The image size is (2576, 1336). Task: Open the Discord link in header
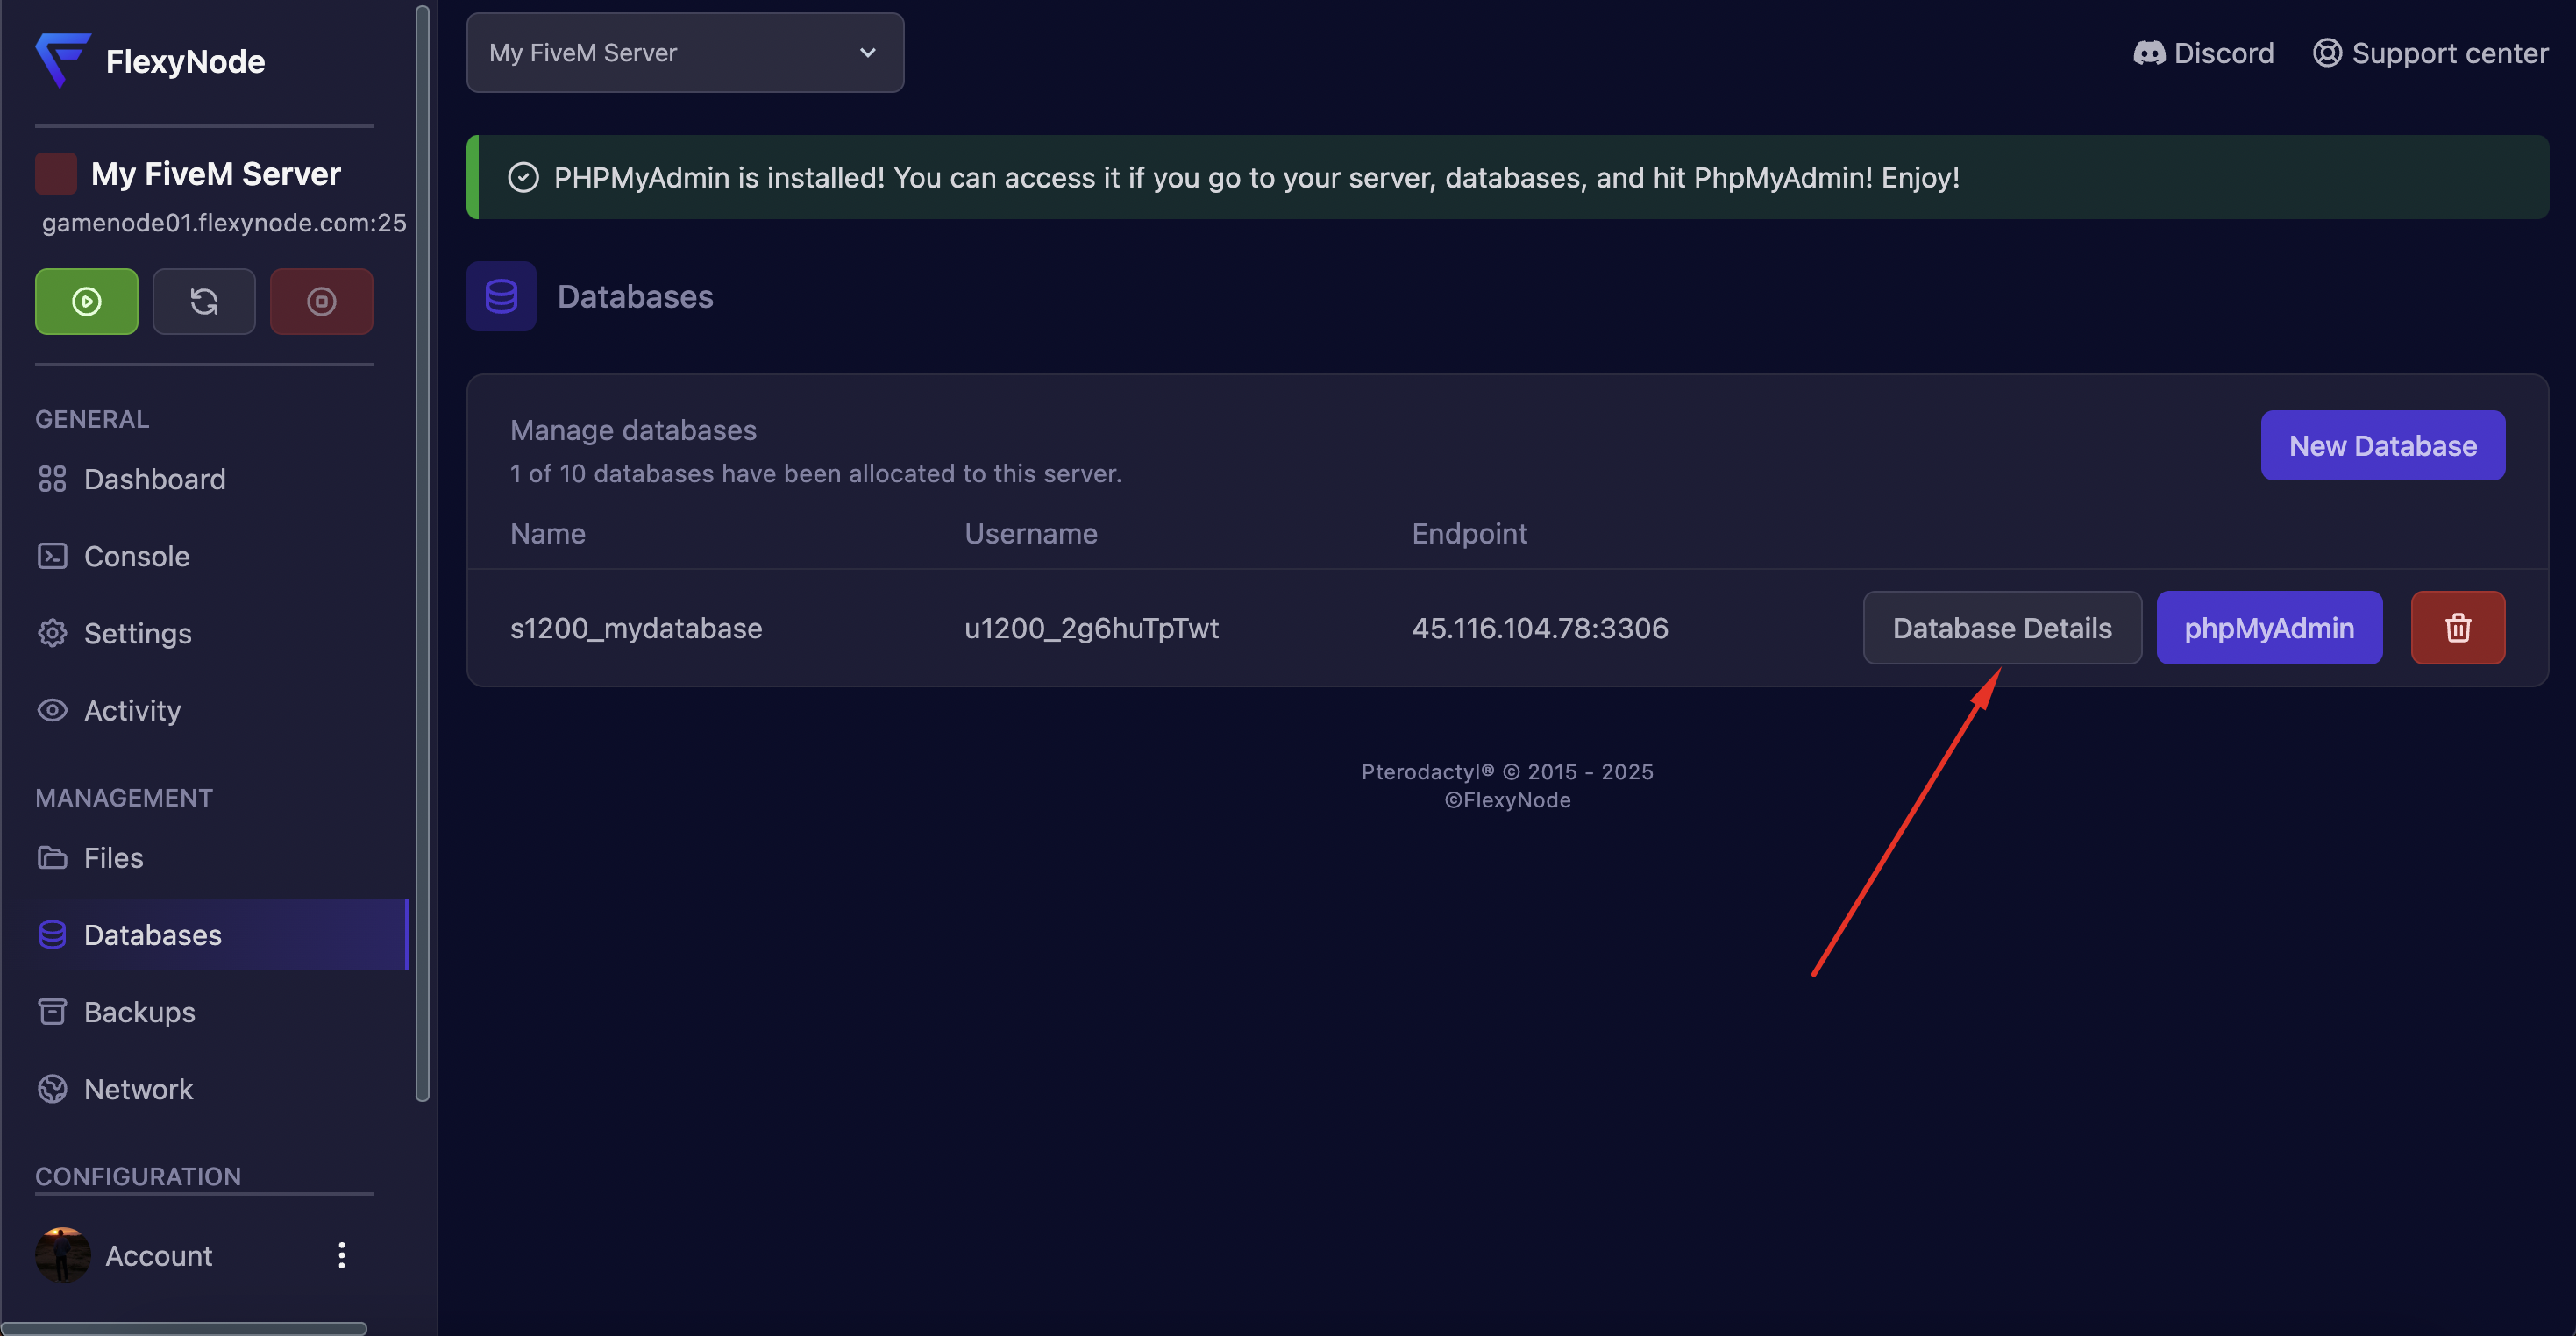(2203, 53)
